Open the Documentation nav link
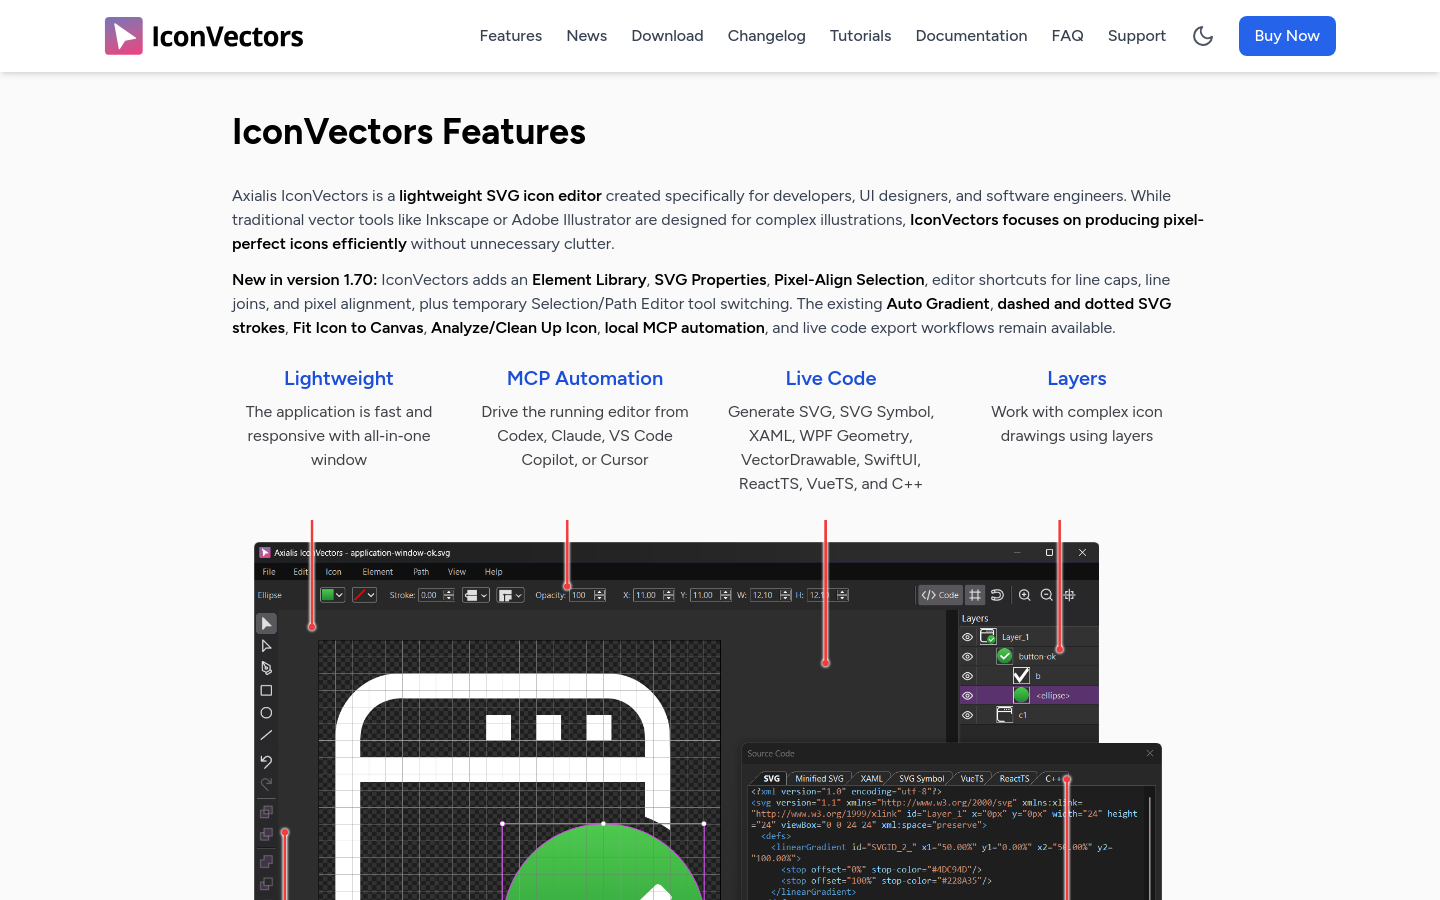Image resolution: width=1440 pixels, height=900 pixels. pos(971,36)
